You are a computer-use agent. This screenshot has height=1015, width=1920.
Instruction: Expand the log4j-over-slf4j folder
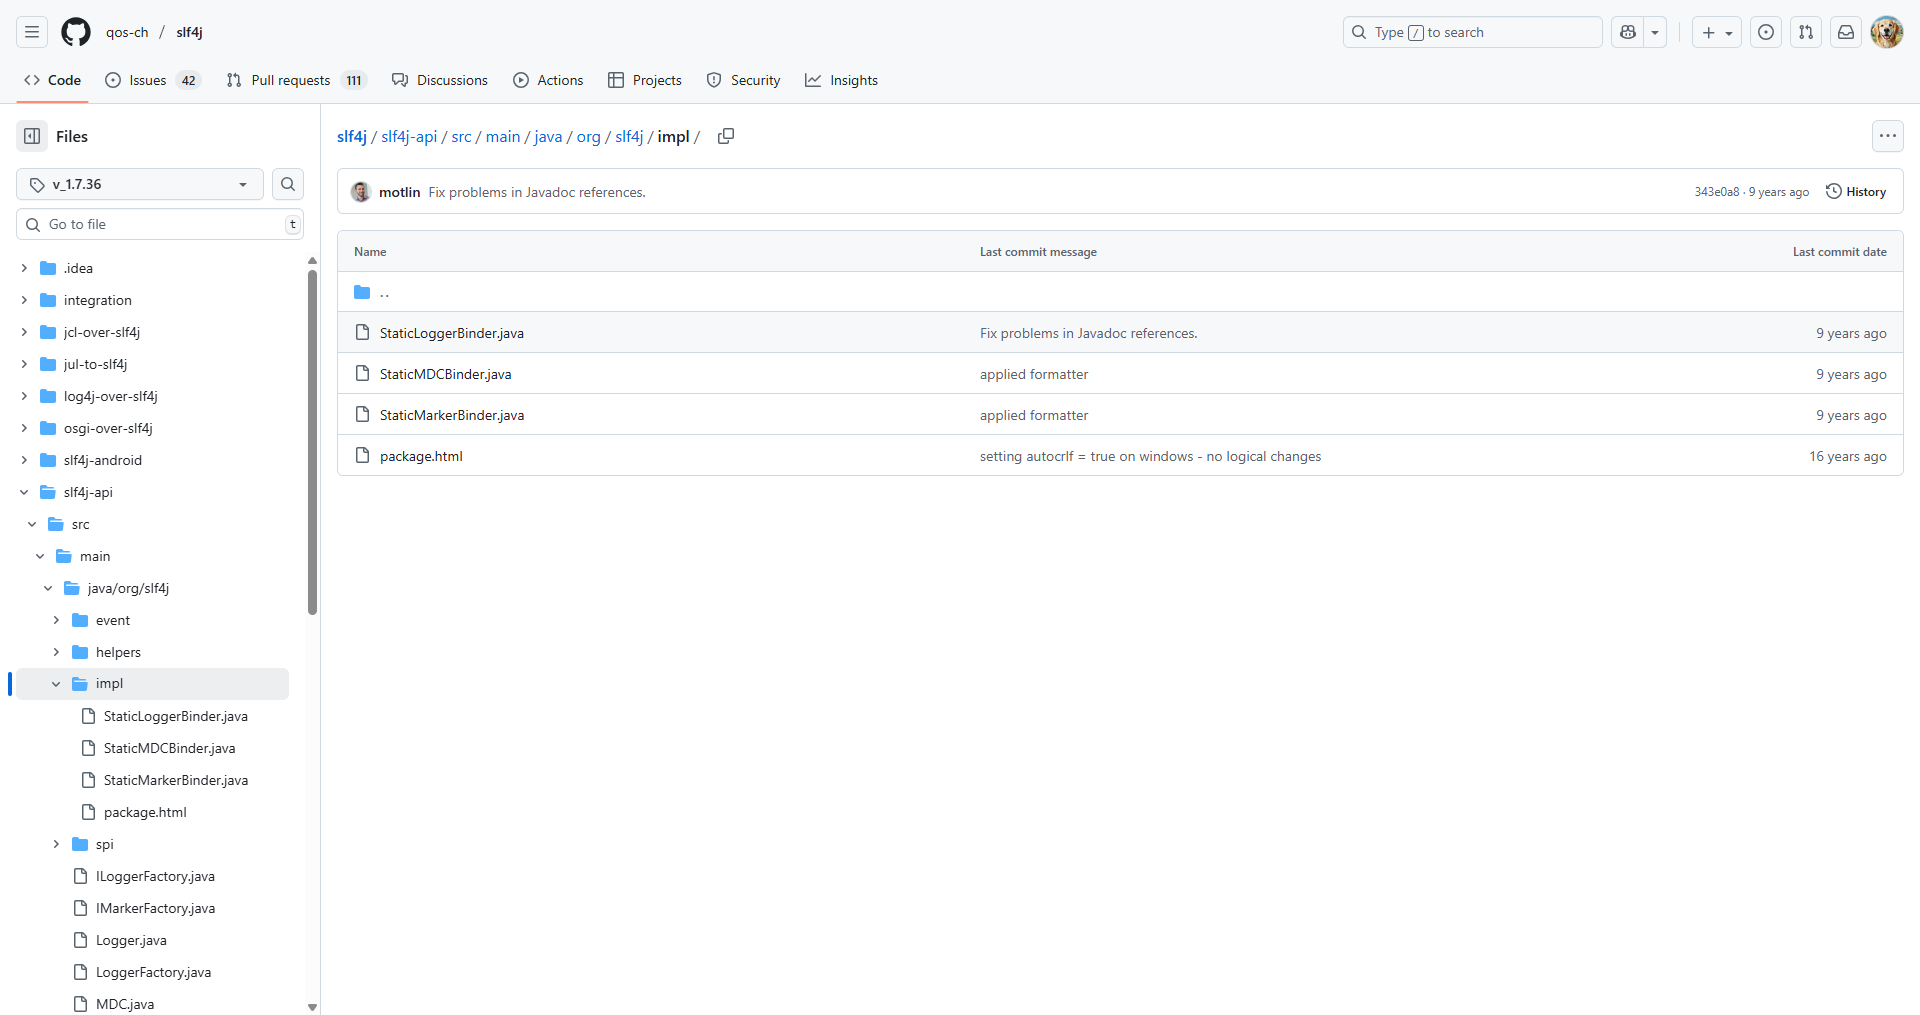tap(24, 396)
